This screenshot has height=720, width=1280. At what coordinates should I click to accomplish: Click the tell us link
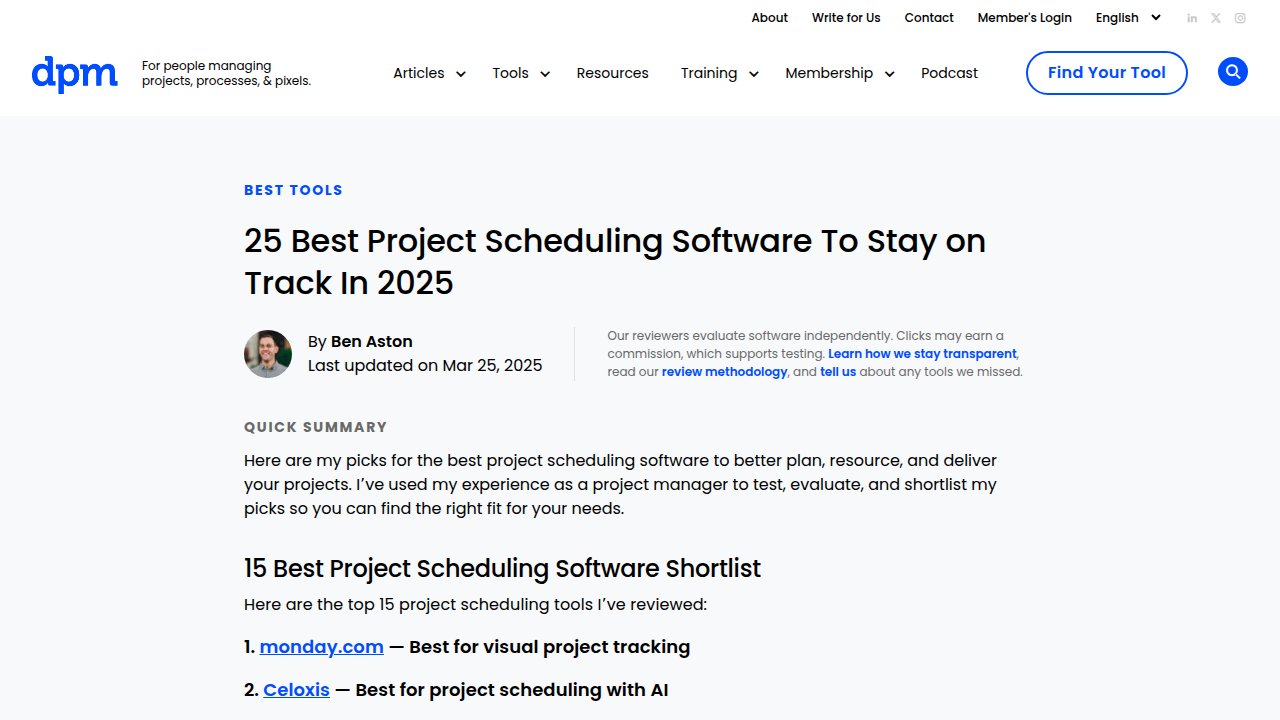coord(838,372)
